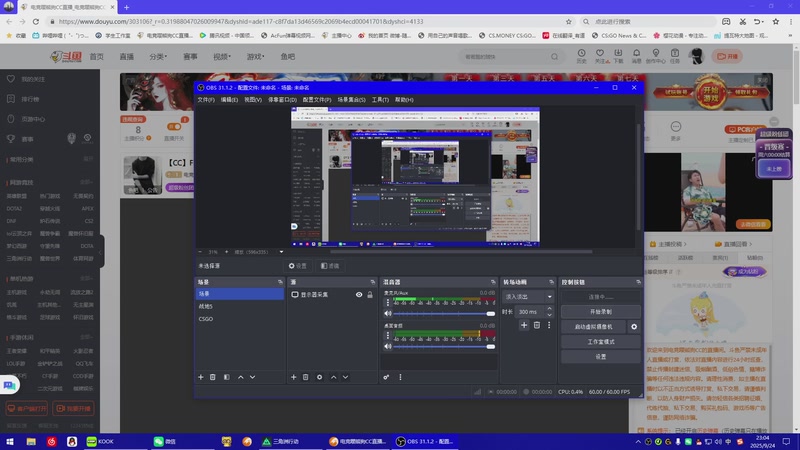The image size is (800, 450).
Task: Mute 桌面音频 speaker icon
Action: (388, 346)
